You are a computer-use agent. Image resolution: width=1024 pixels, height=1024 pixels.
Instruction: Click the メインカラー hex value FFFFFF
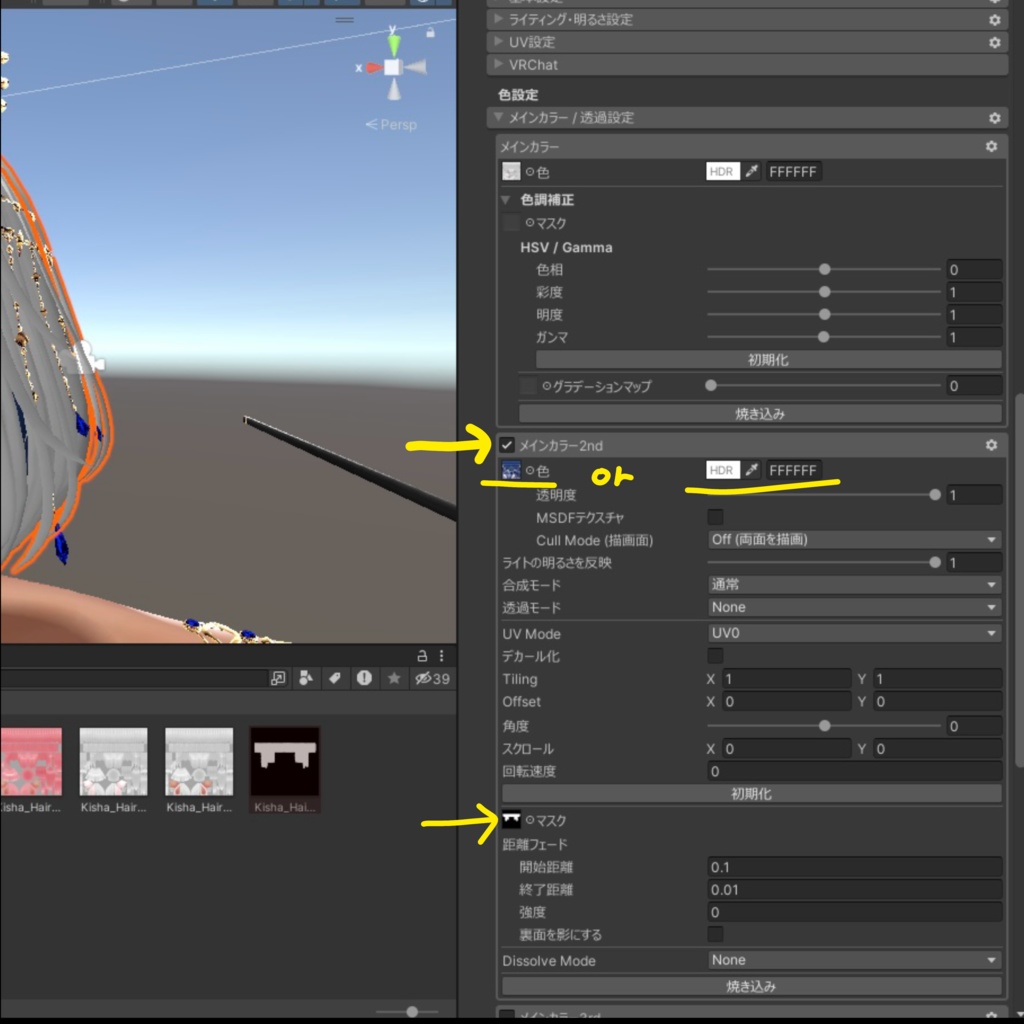tap(793, 171)
